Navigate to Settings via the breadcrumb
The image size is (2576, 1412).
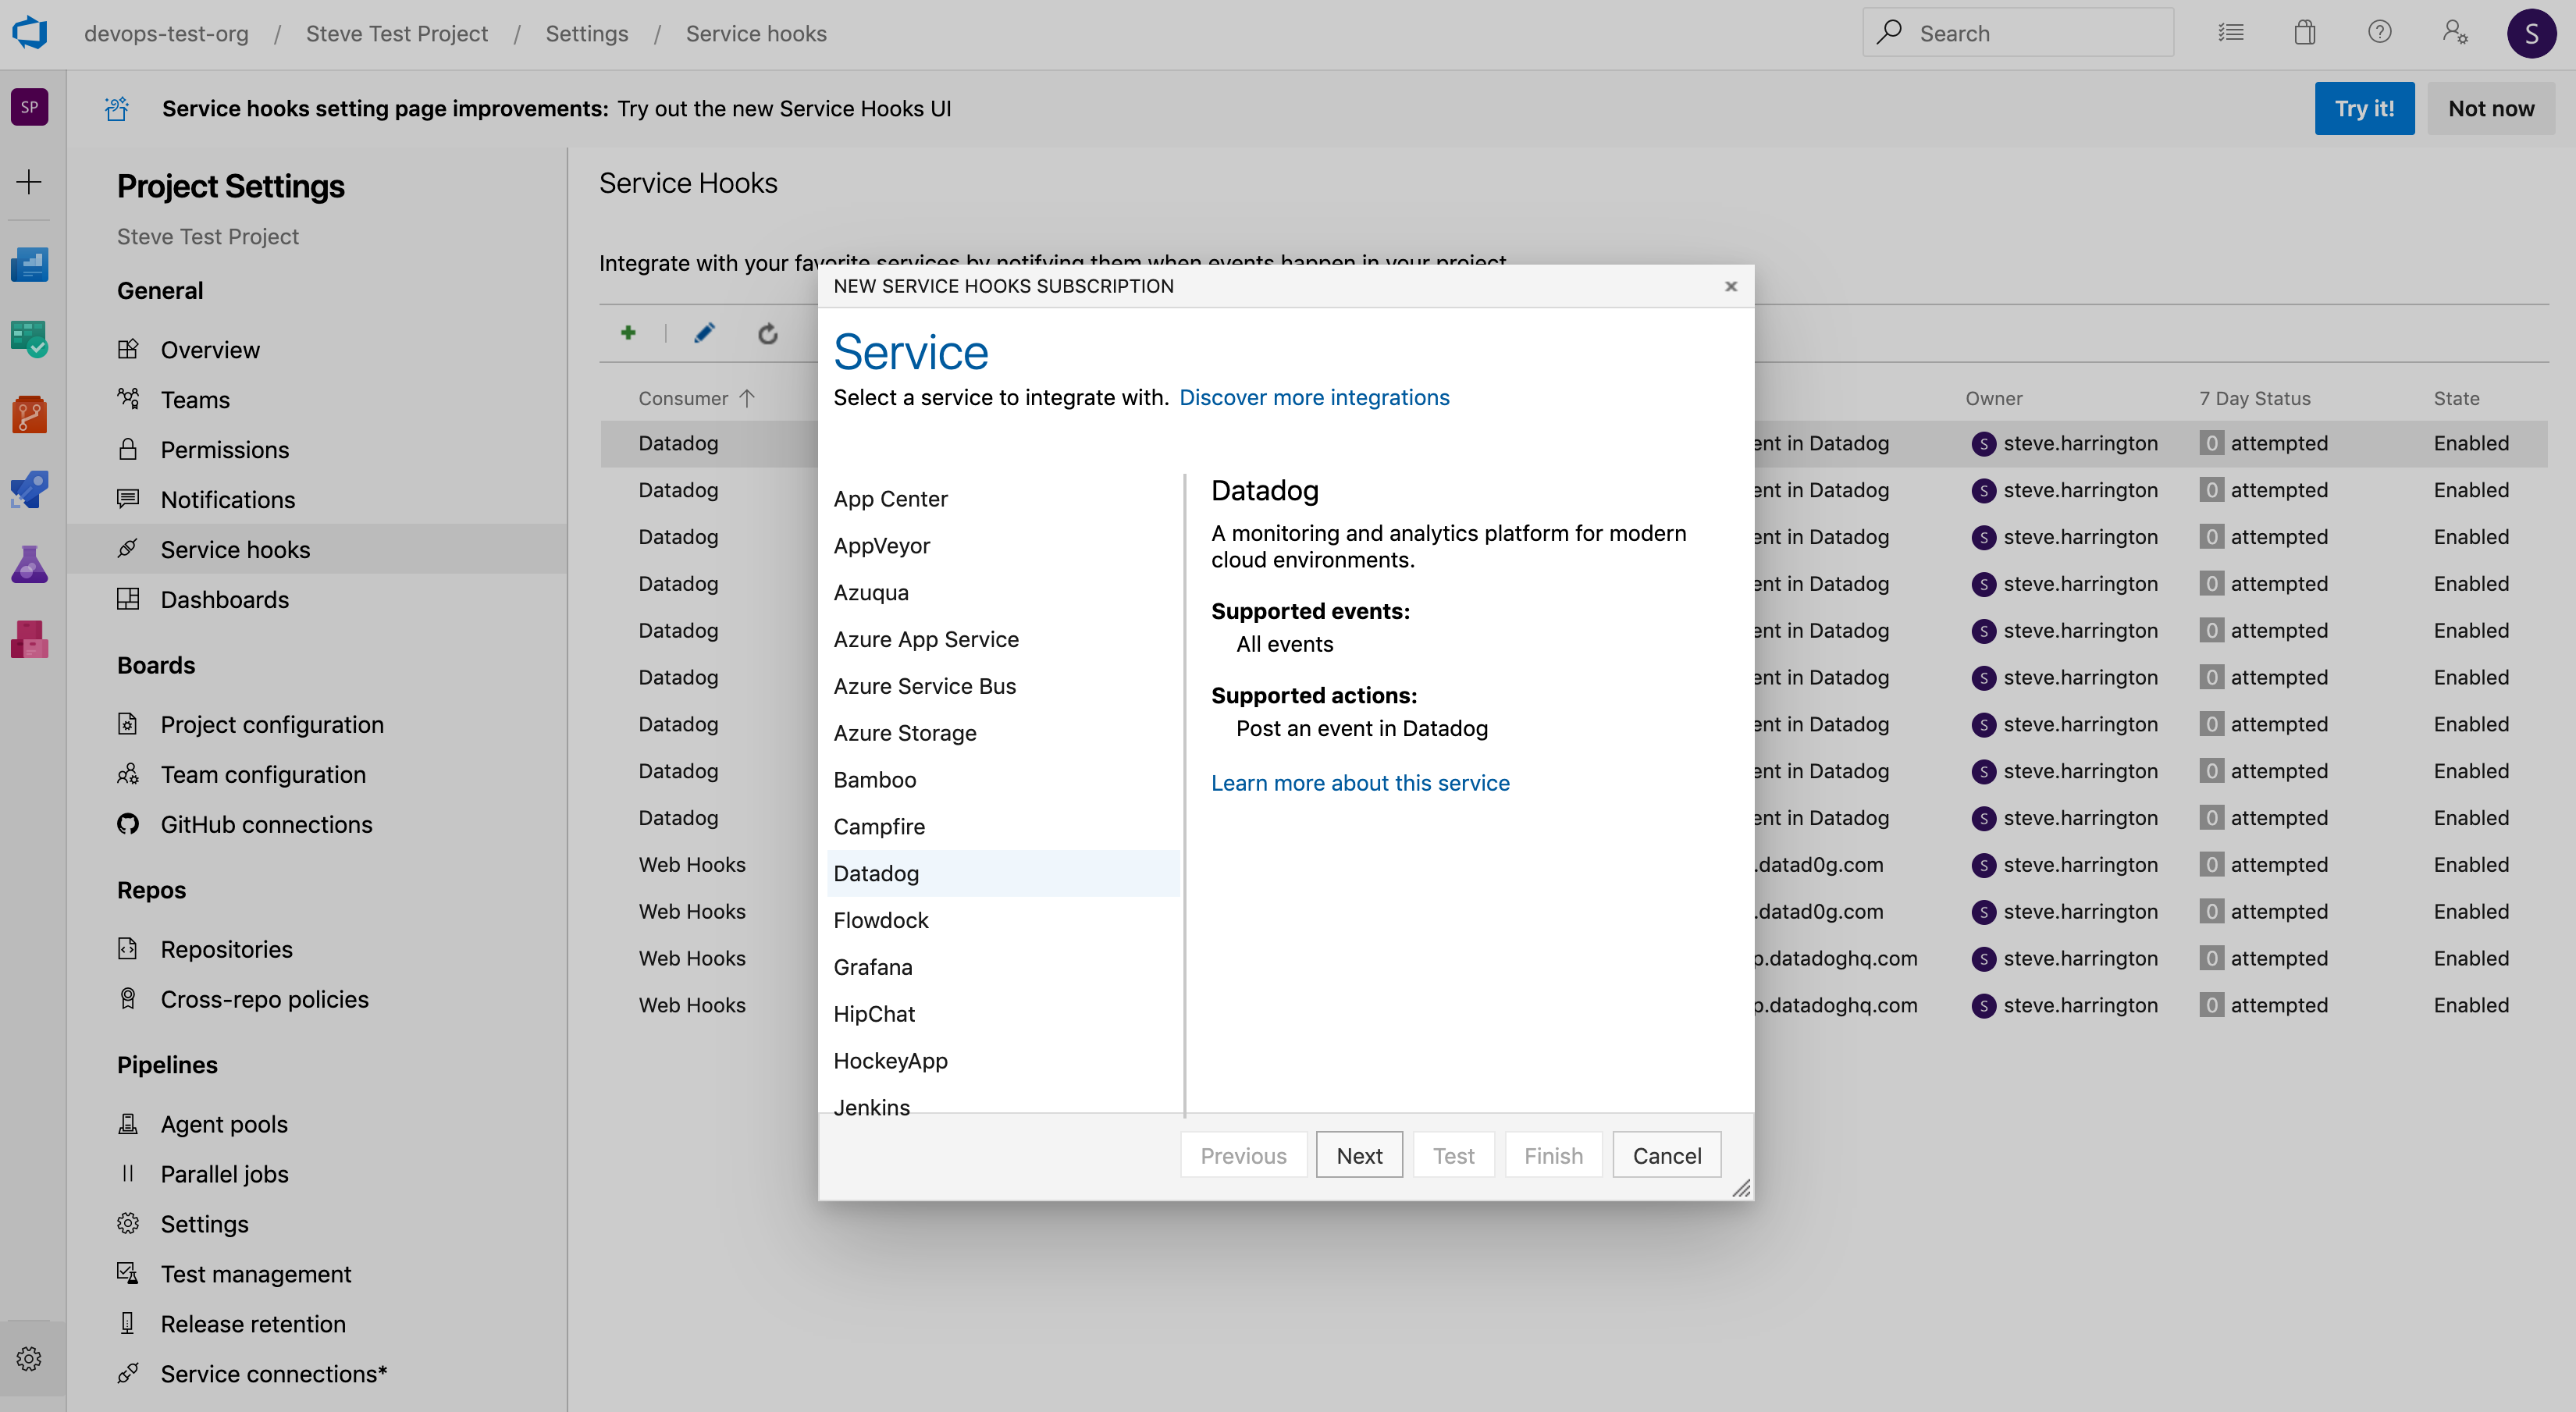pos(586,33)
